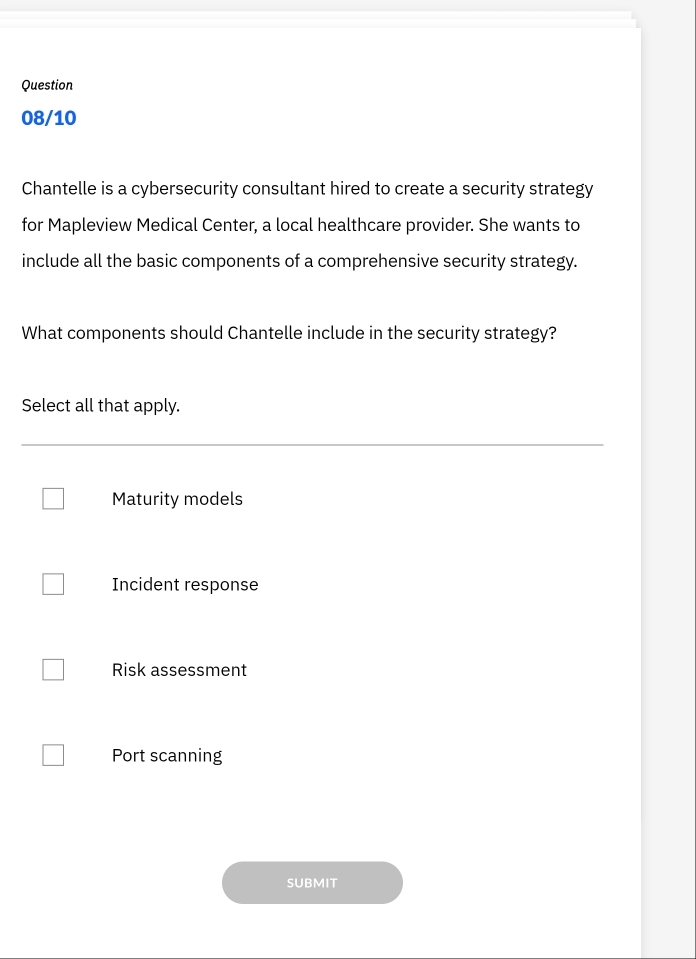The image size is (696, 959).
Task: Click the "Risk assessment" option label
Action: 179,670
